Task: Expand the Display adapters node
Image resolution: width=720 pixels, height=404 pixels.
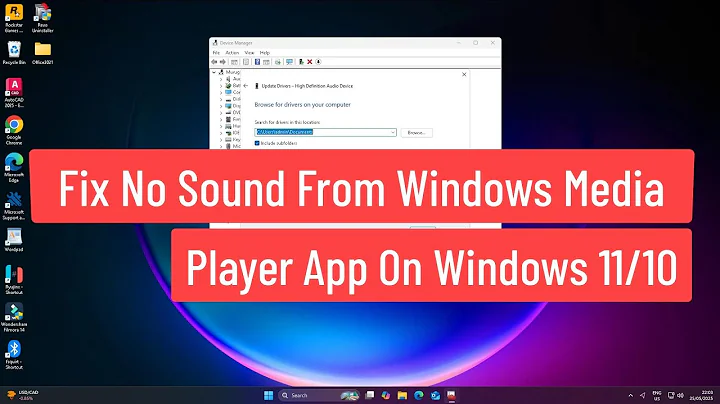Action: pyautogui.click(x=221, y=106)
